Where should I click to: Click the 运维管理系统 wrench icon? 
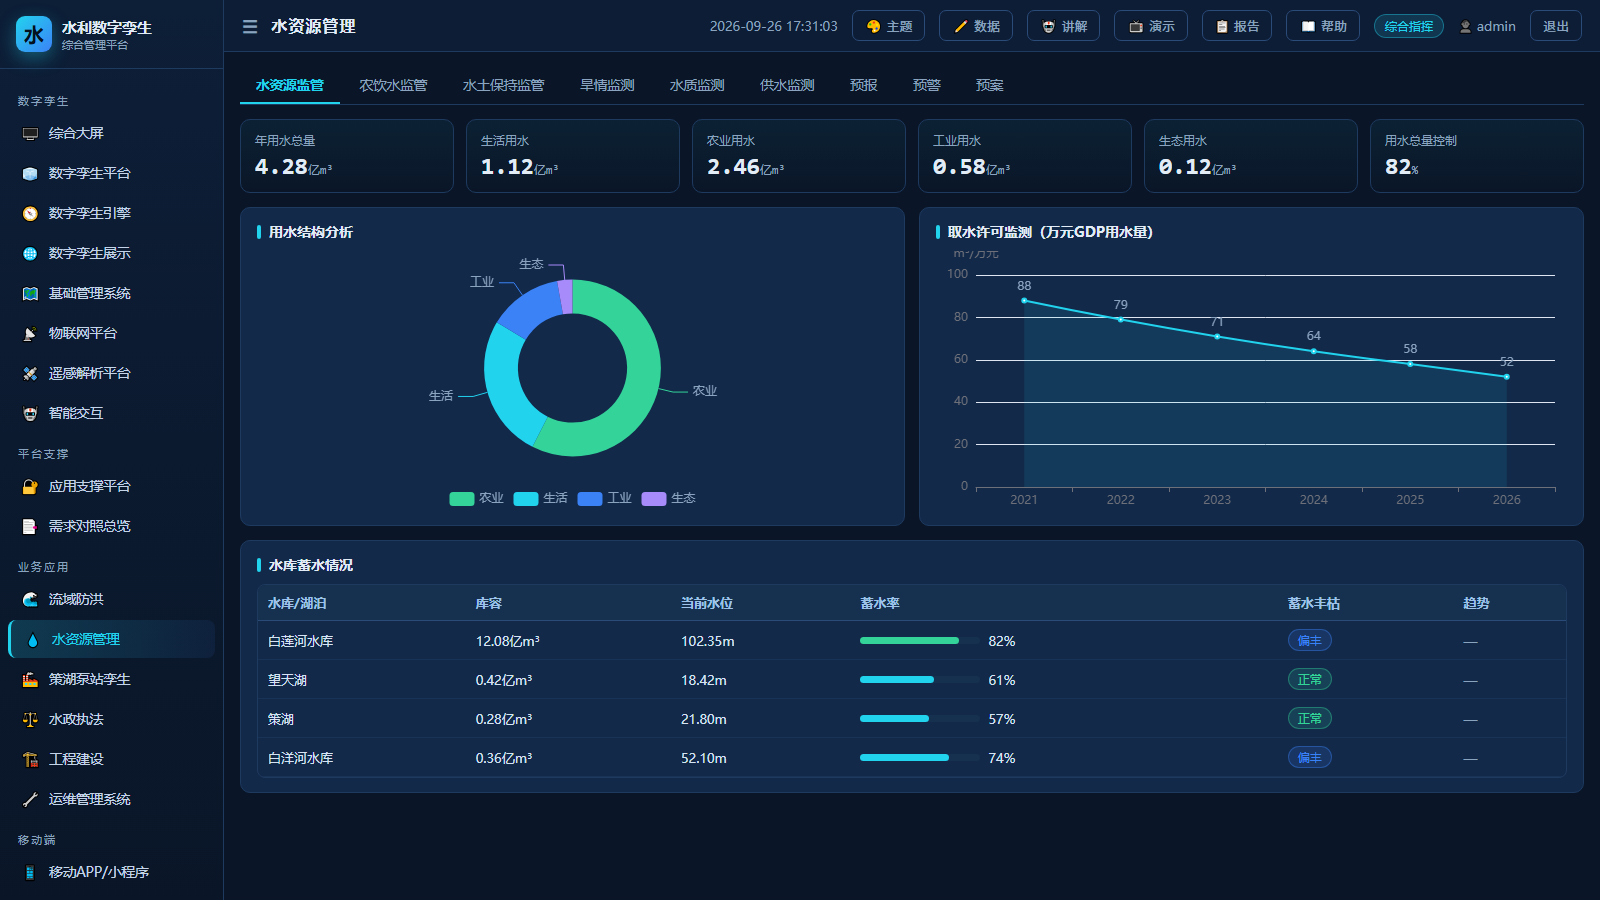pyautogui.click(x=30, y=800)
